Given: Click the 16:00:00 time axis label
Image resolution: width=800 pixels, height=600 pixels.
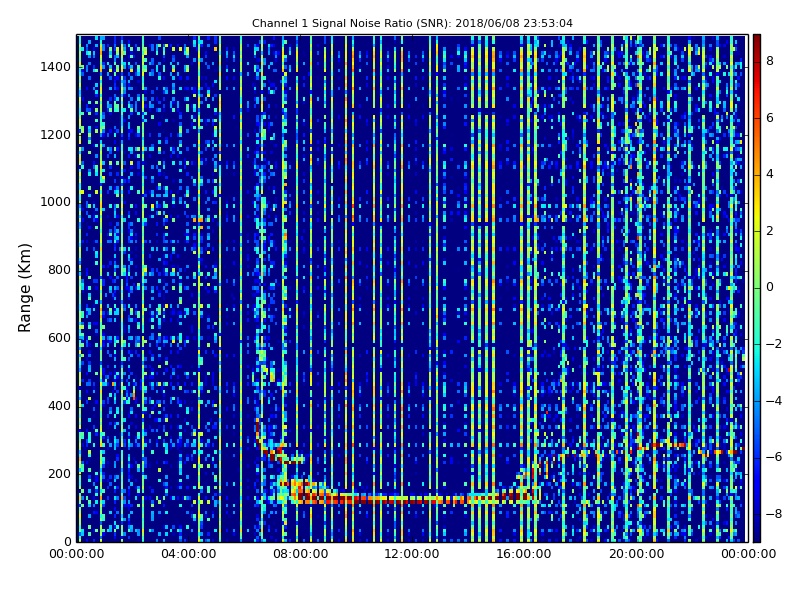Looking at the screenshot, I should point(524,554).
